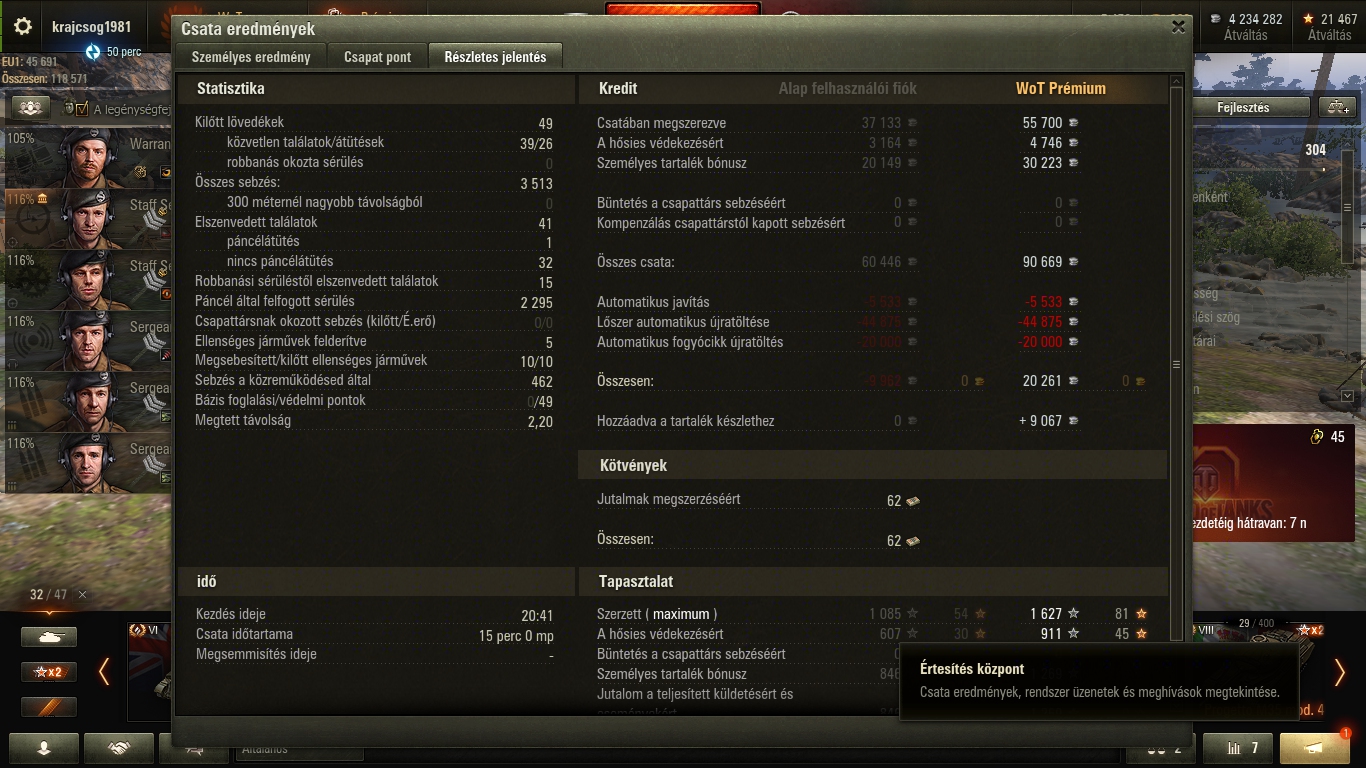Click the crew barracks icon button
Viewport: 1366px width, 768px height.
coord(31,107)
